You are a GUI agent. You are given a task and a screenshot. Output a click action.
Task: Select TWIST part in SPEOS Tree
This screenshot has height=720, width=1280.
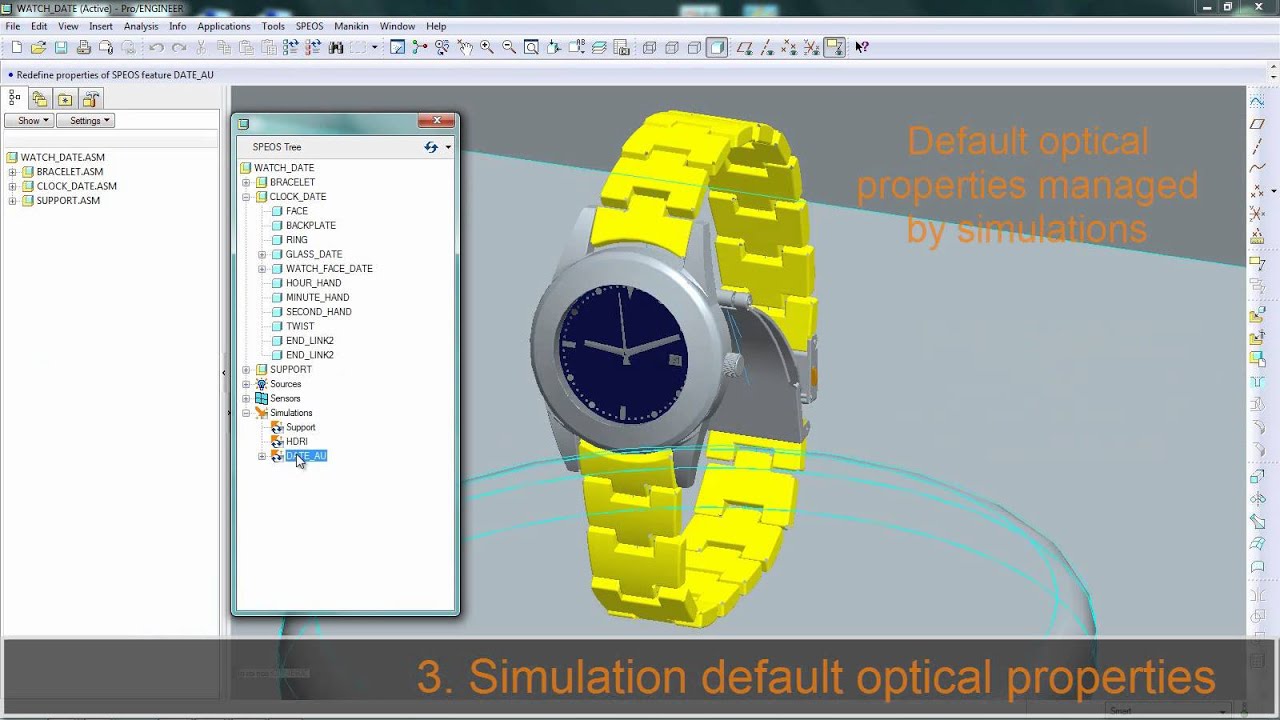pos(300,326)
